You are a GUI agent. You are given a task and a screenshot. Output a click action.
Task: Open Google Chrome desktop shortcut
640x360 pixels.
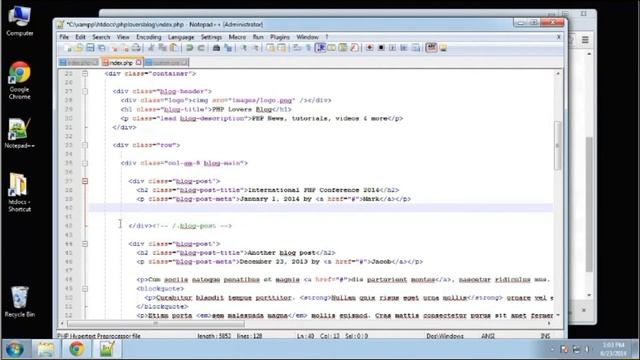click(x=19, y=80)
